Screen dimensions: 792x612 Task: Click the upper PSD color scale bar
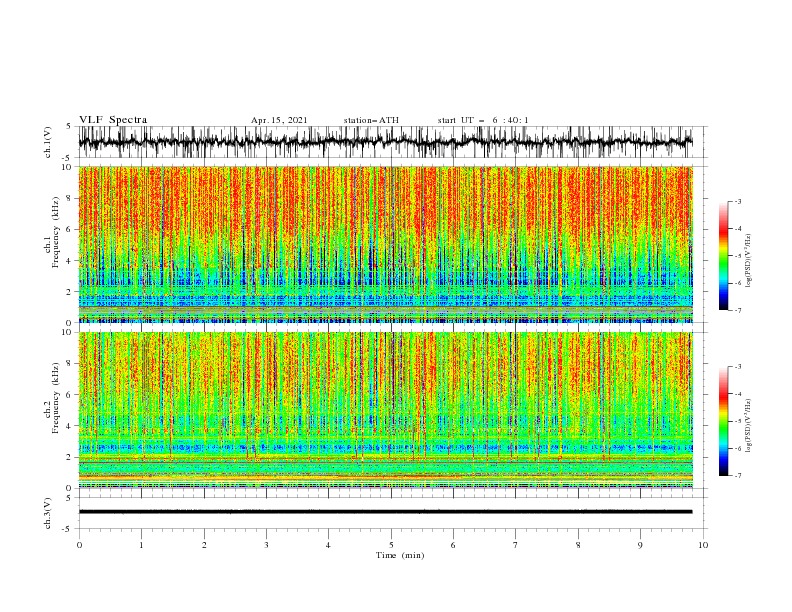click(x=724, y=256)
